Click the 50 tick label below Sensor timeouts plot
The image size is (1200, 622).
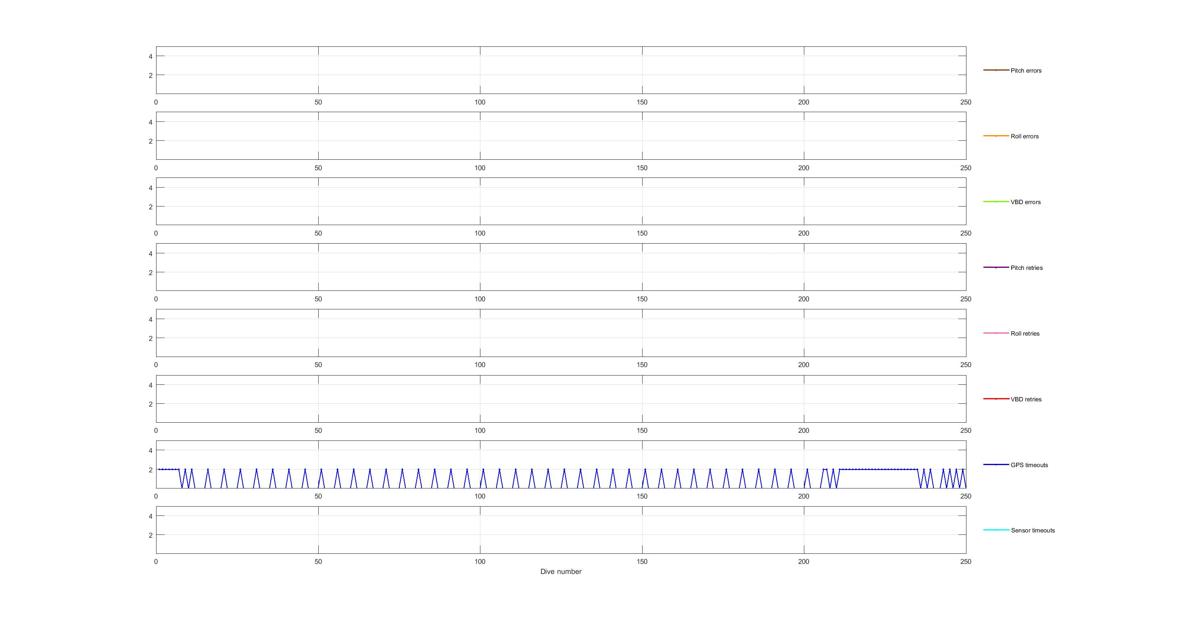[318, 562]
